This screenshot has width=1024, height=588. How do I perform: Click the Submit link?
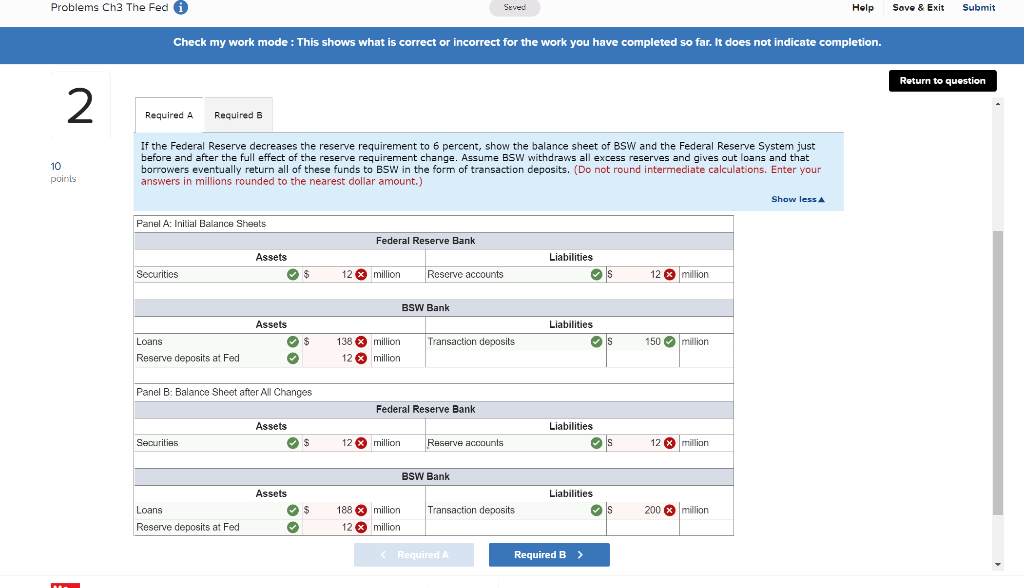(978, 8)
